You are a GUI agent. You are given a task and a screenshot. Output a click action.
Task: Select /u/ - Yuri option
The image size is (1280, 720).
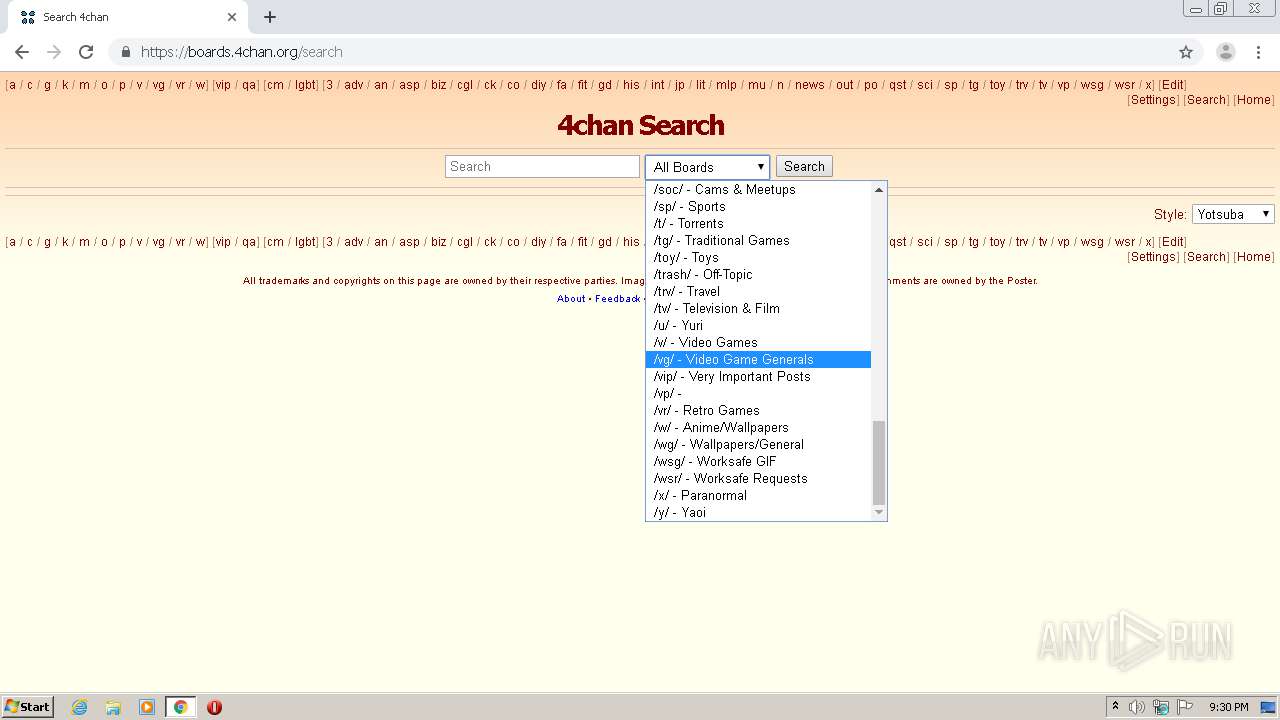coord(758,325)
